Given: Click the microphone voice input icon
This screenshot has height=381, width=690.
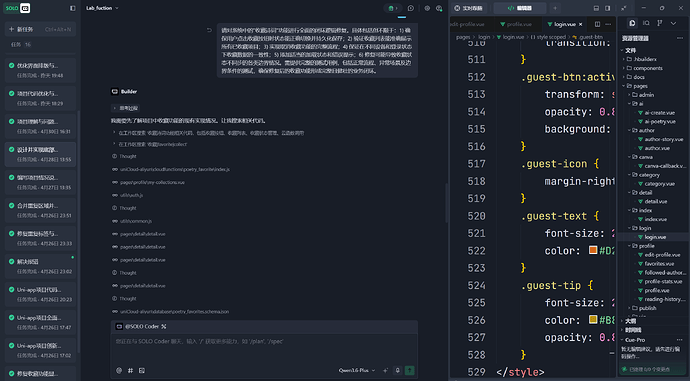Looking at the screenshot, I should coord(397,370).
